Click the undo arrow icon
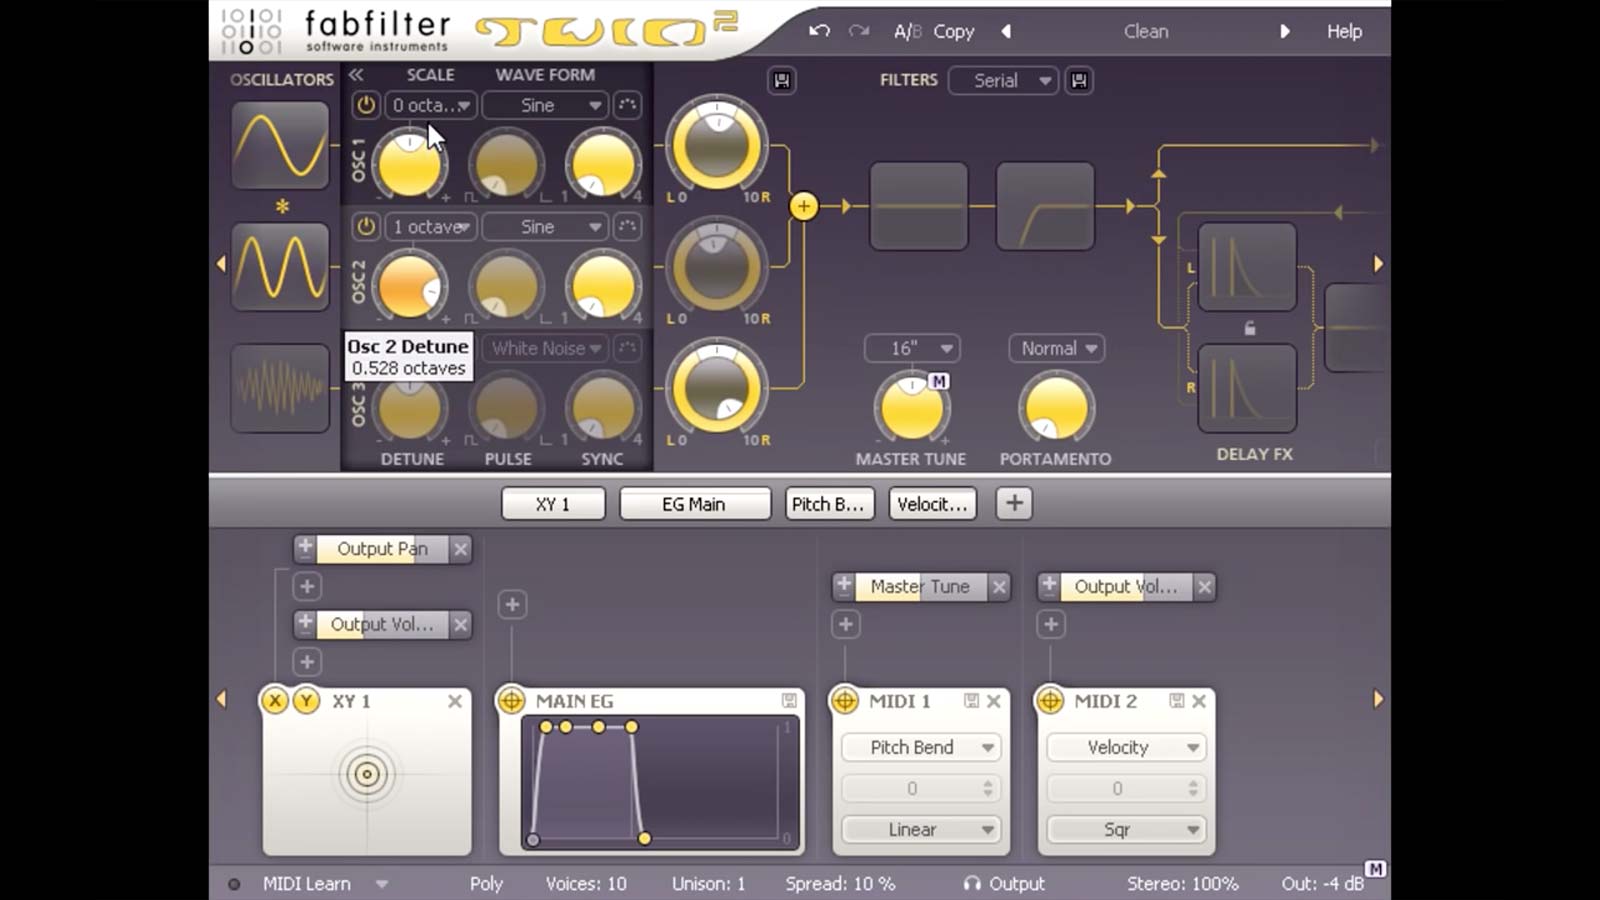This screenshot has height=900, width=1600. click(x=817, y=31)
